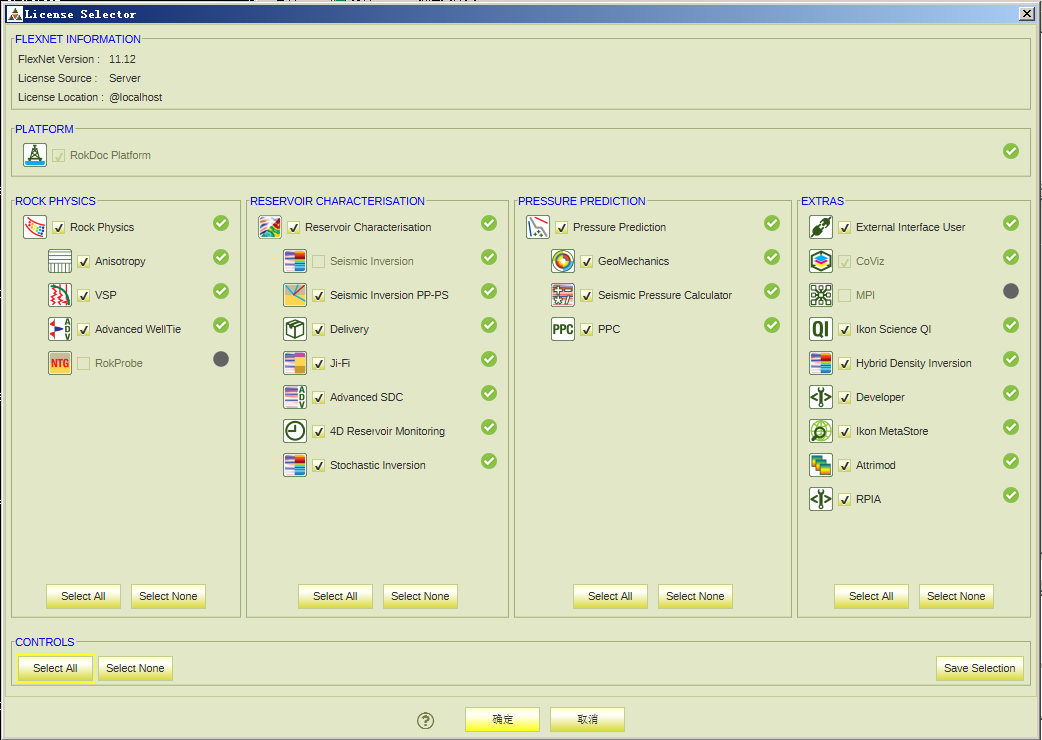Toggle the Developer license checkbox
1042x740 pixels.
pos(845,397)
